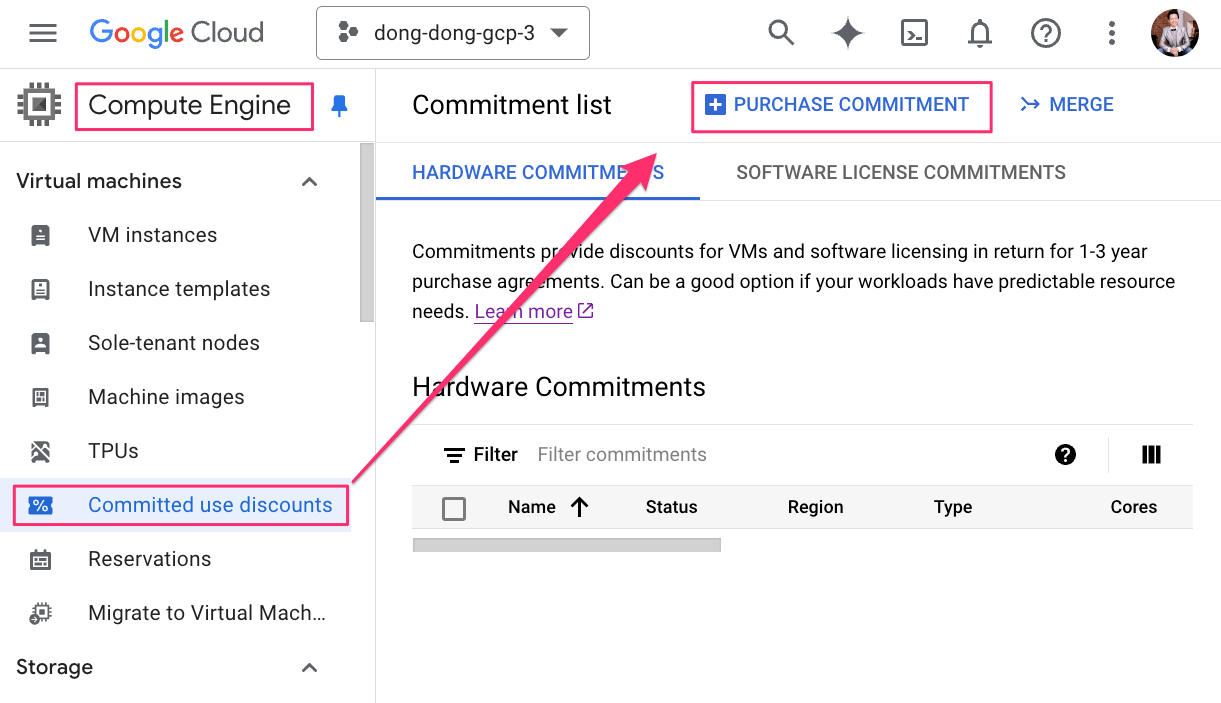Pin Compute Engine with the pin icon

pyautogui.click(x=340, y=104)
